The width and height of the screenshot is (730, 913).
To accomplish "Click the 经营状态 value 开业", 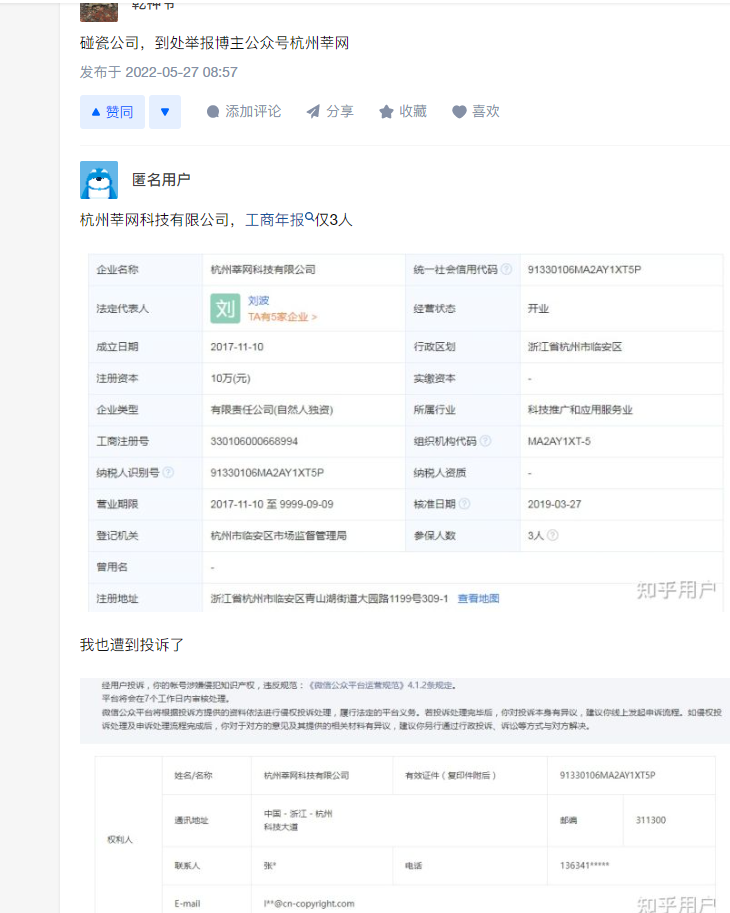I will pyautogui.click(x=538, y=309).
